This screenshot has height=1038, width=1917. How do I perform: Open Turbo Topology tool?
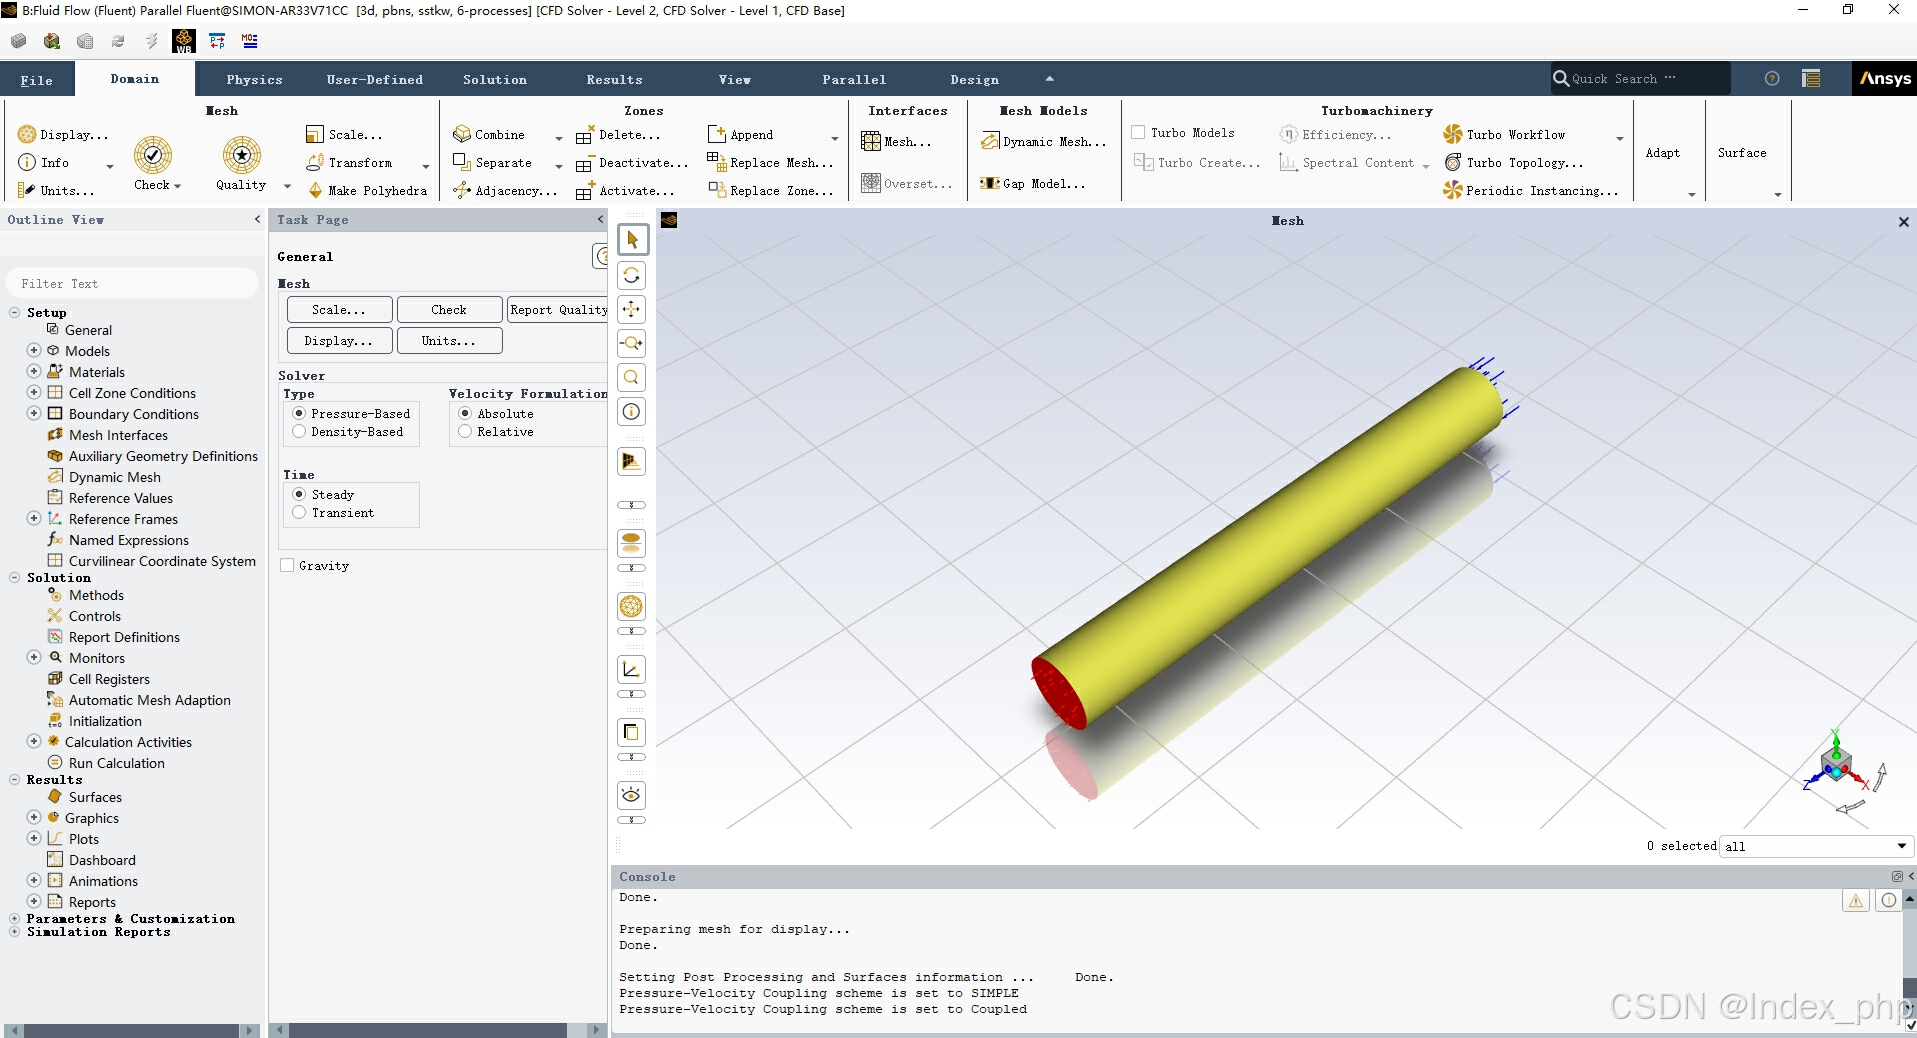coord(1514,163)
